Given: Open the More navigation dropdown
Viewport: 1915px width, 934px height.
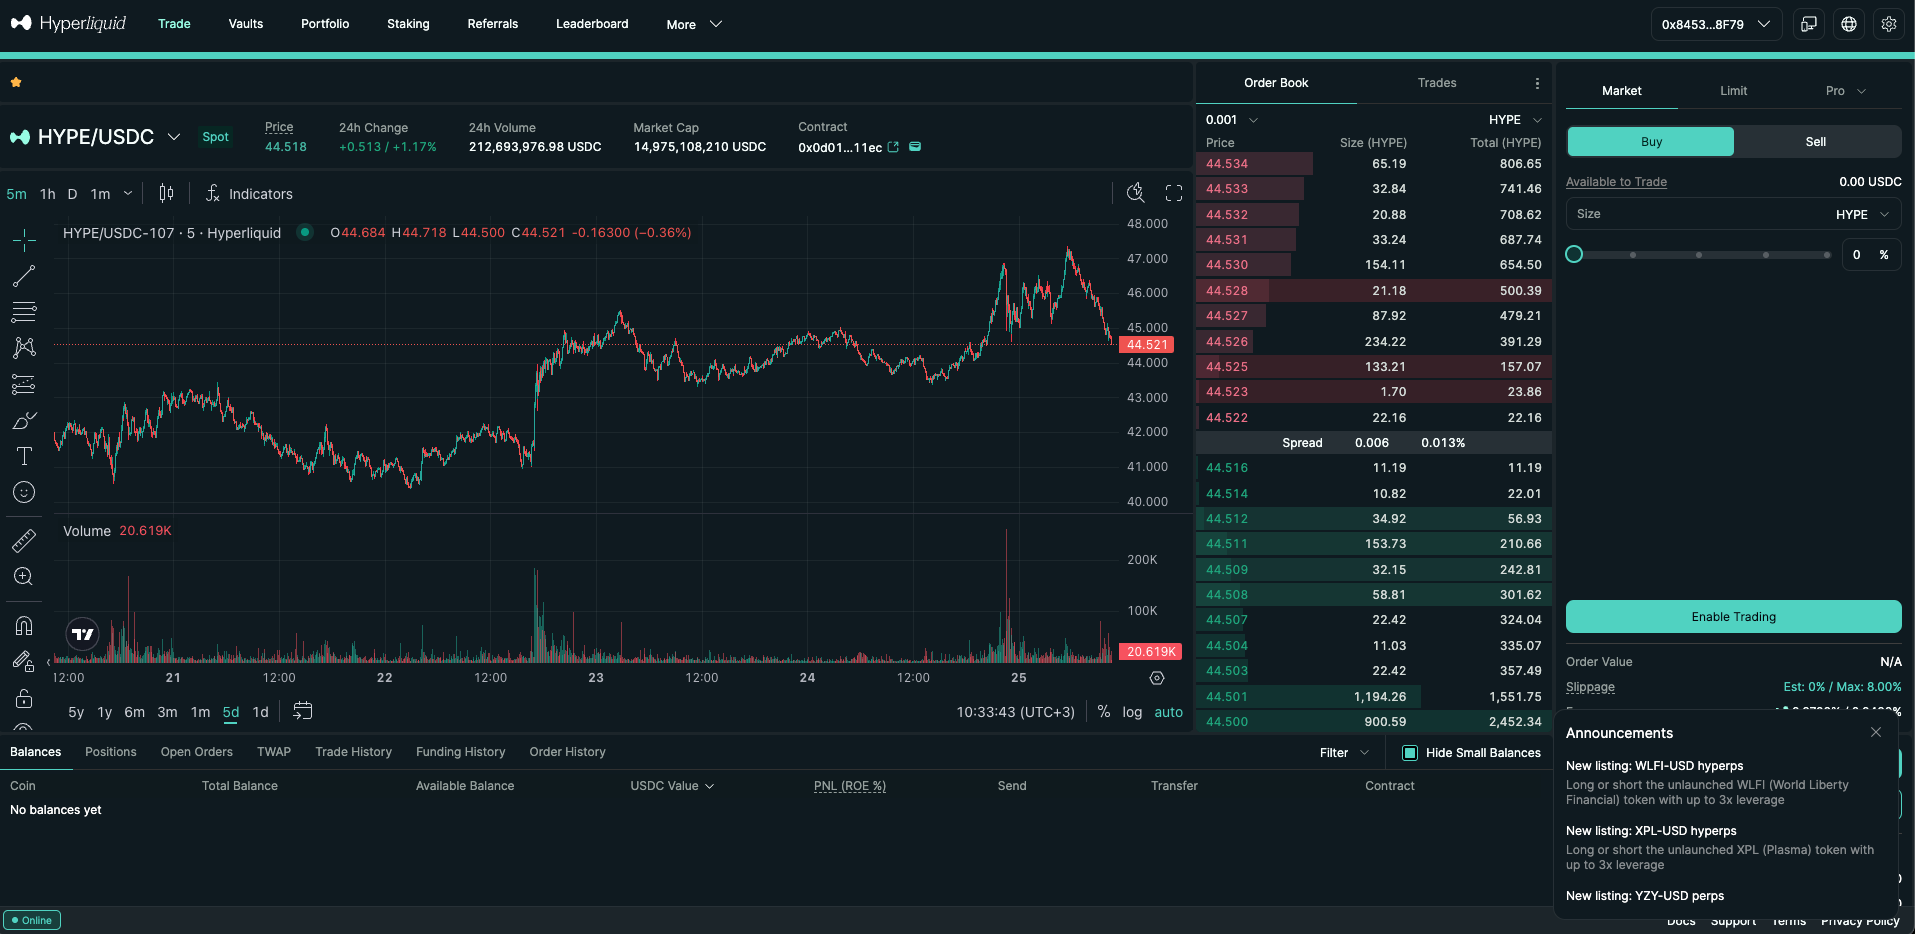Looking at the screenshot, I should (x=694, y=24).
